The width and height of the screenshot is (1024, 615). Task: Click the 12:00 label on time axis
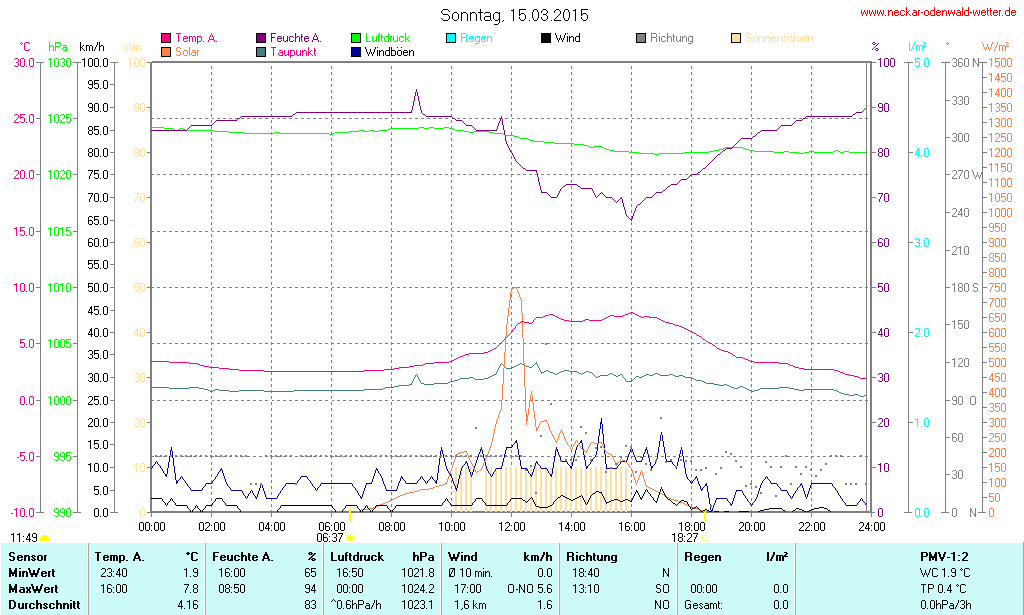pyautogui.click(x=512, y=526)
